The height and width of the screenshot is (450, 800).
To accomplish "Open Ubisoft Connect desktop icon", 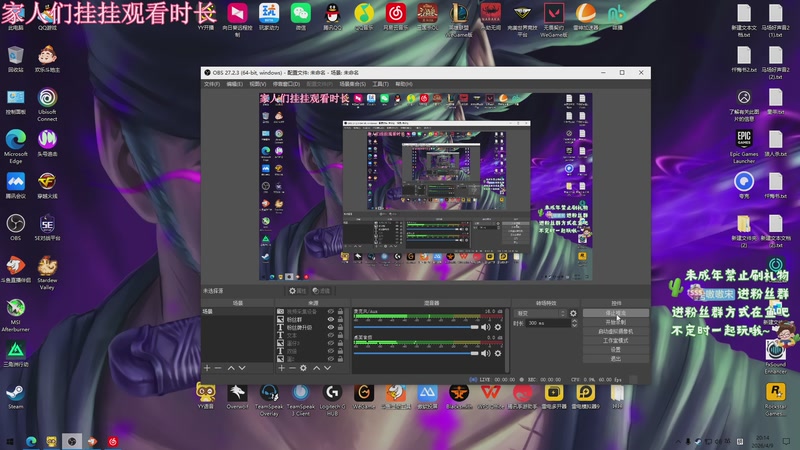I will point(47,104).
